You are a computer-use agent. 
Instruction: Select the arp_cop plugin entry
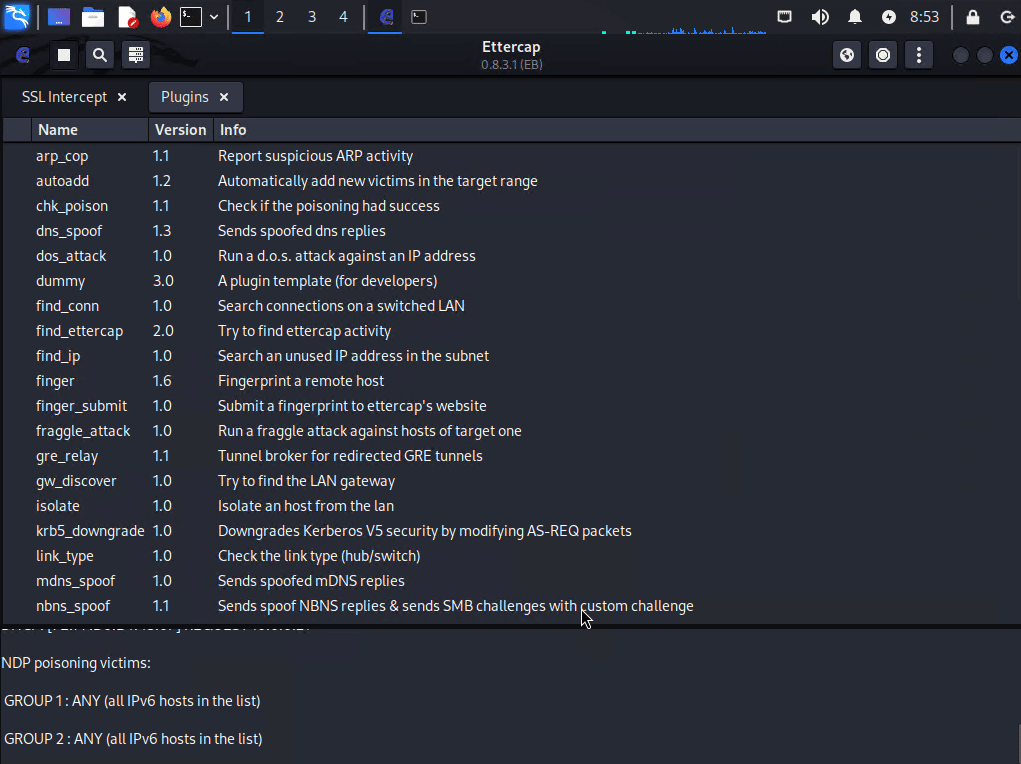pyautogui.click(x=62, y=156)
